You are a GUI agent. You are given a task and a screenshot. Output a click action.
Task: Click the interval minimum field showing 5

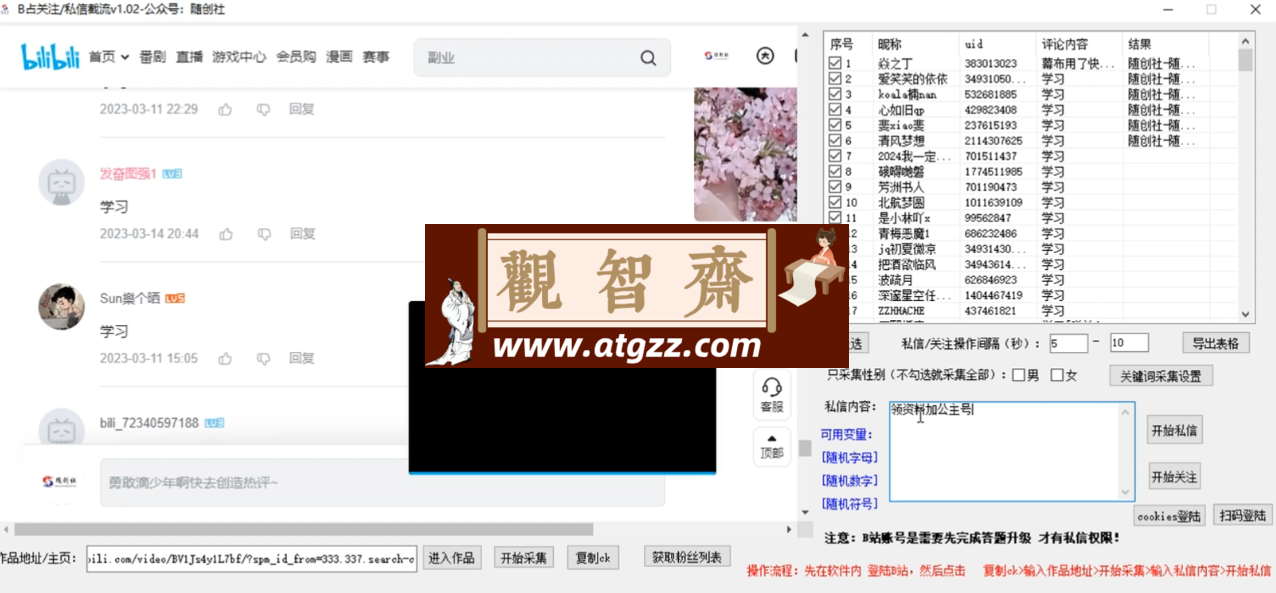click(x=1068, y=343)
